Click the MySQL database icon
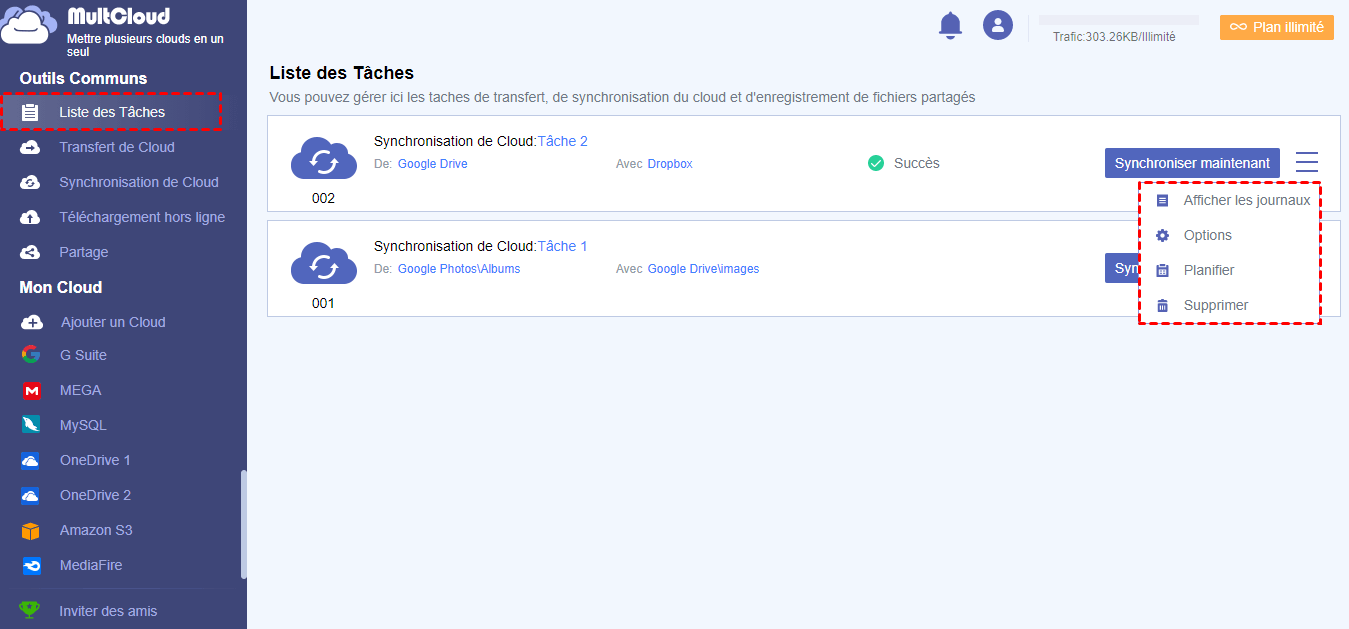Viewport: 1349px width, 629px height. [x=32, y=425]
